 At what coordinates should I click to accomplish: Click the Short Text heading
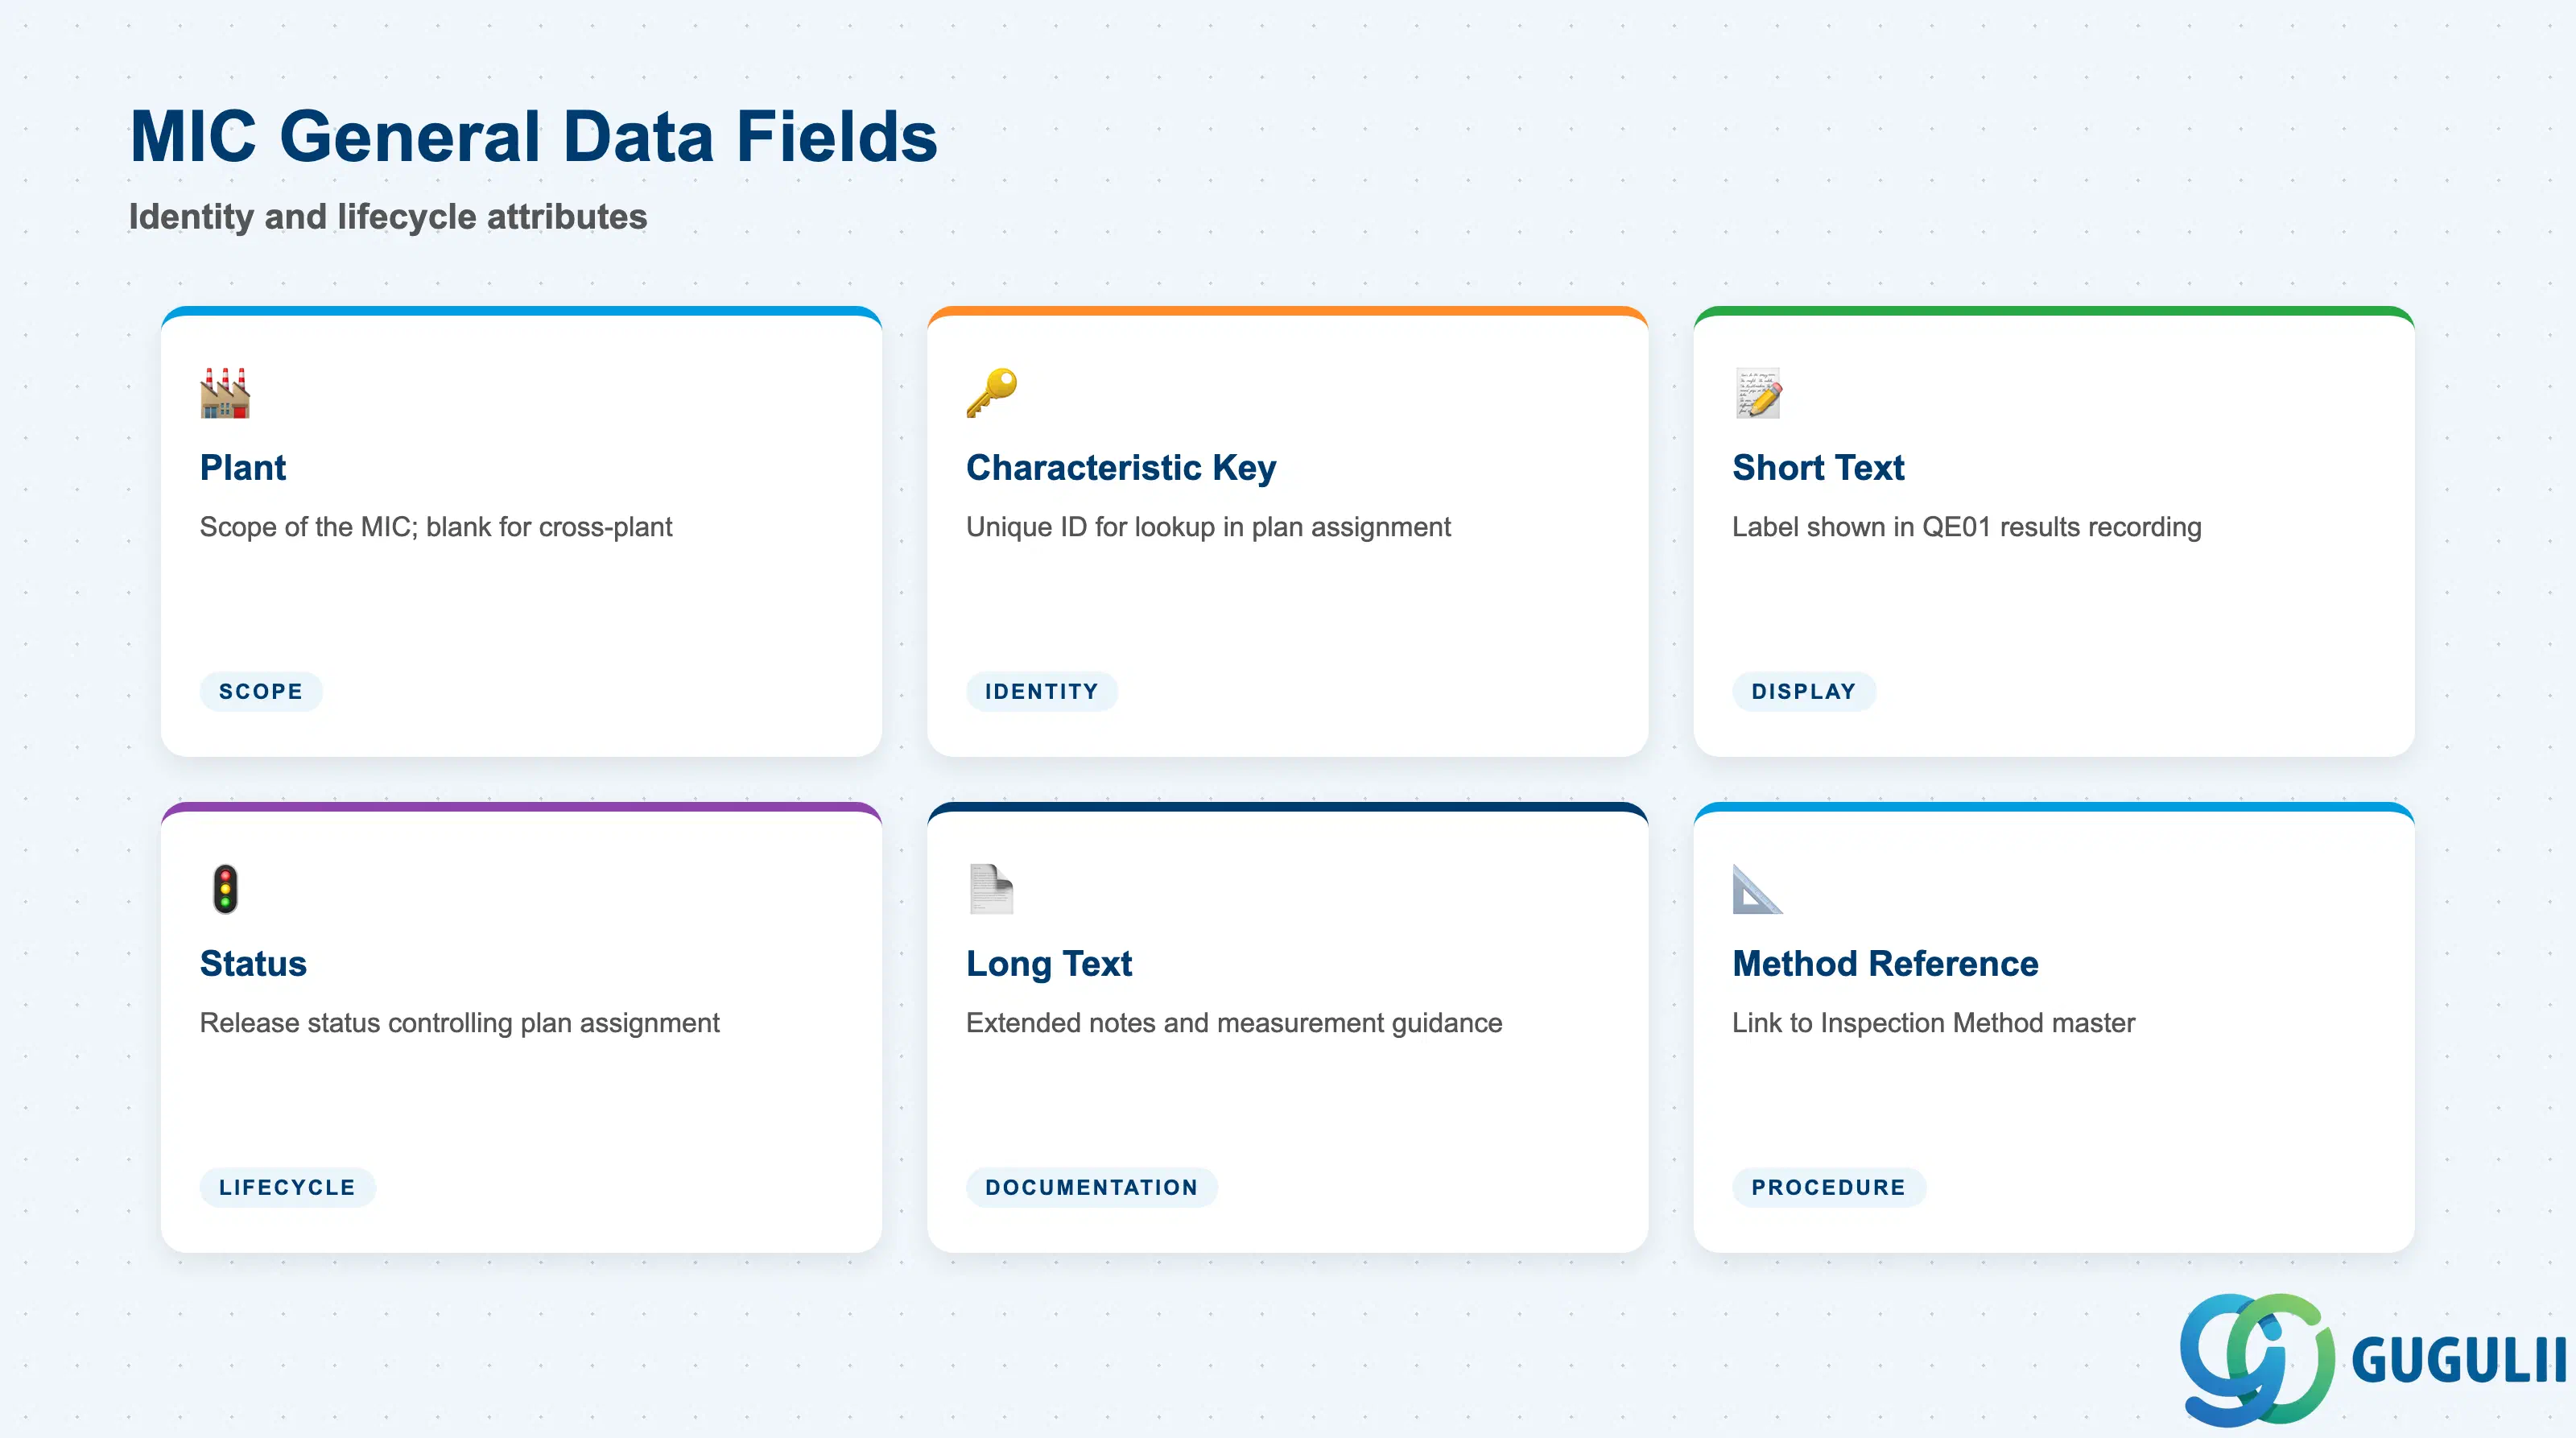(x=1818, y=467)
